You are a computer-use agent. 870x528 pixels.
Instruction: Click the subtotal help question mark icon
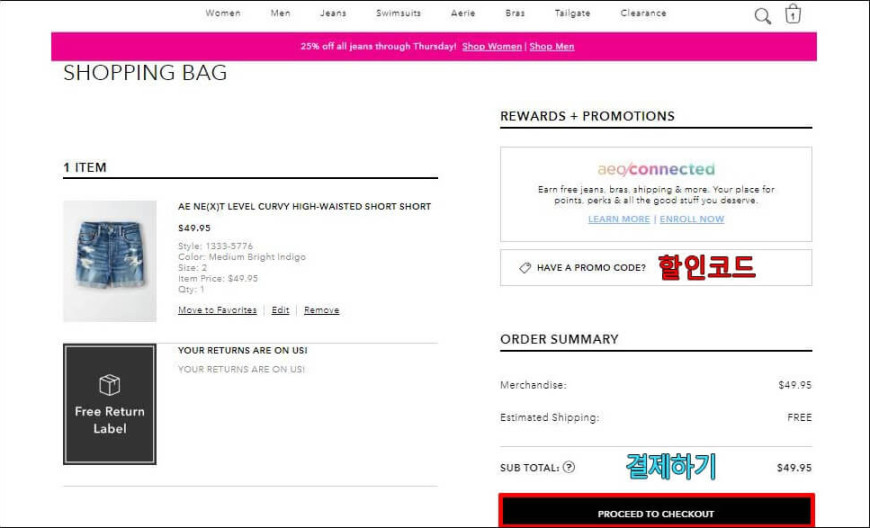click(569, 467)
